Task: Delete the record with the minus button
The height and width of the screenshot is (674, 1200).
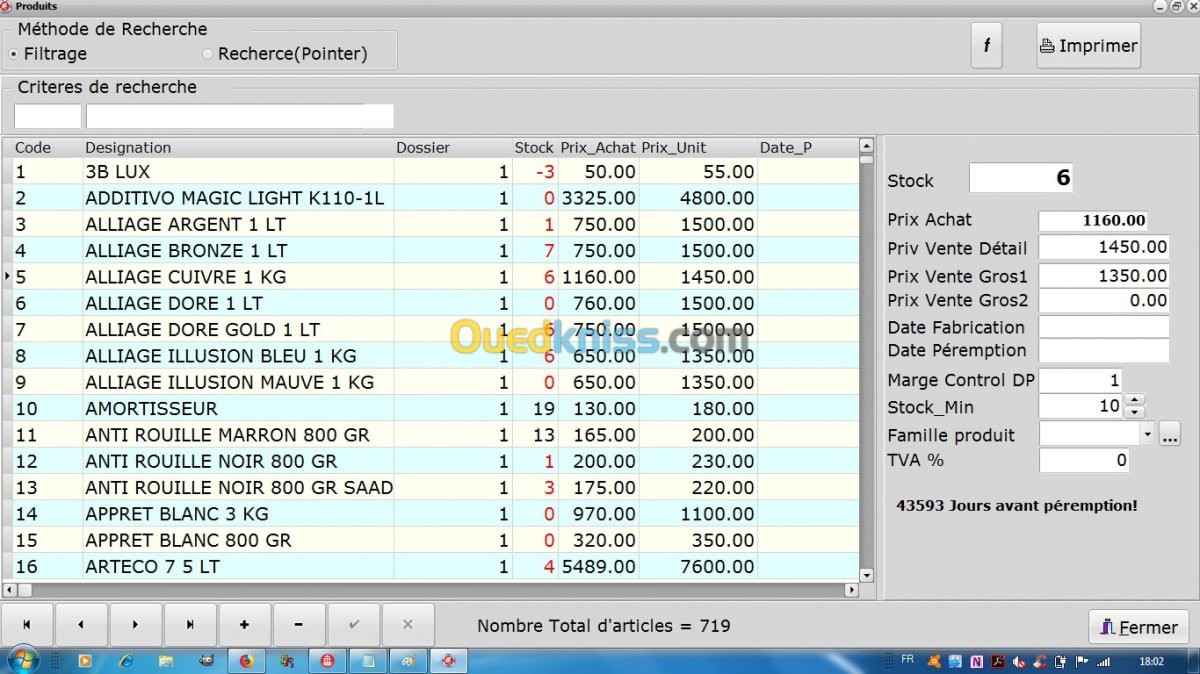Action: 299,625
